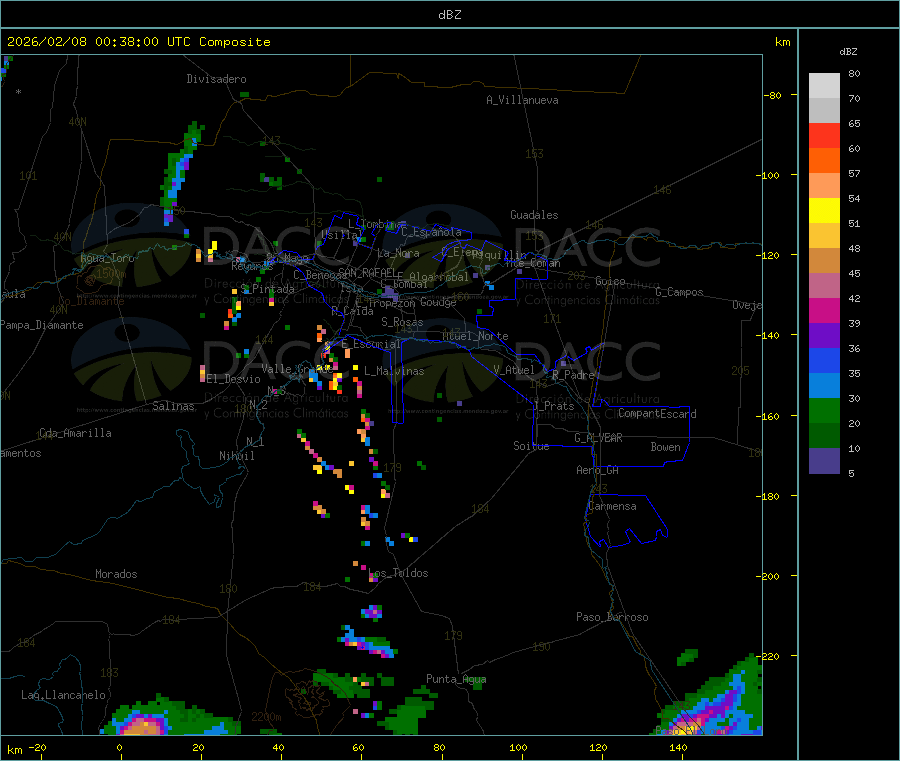Image resolution: width=900 pixels, height=761 pixels.
Task: Click the Agua_Toro map label
Action: tap(107, 258)
